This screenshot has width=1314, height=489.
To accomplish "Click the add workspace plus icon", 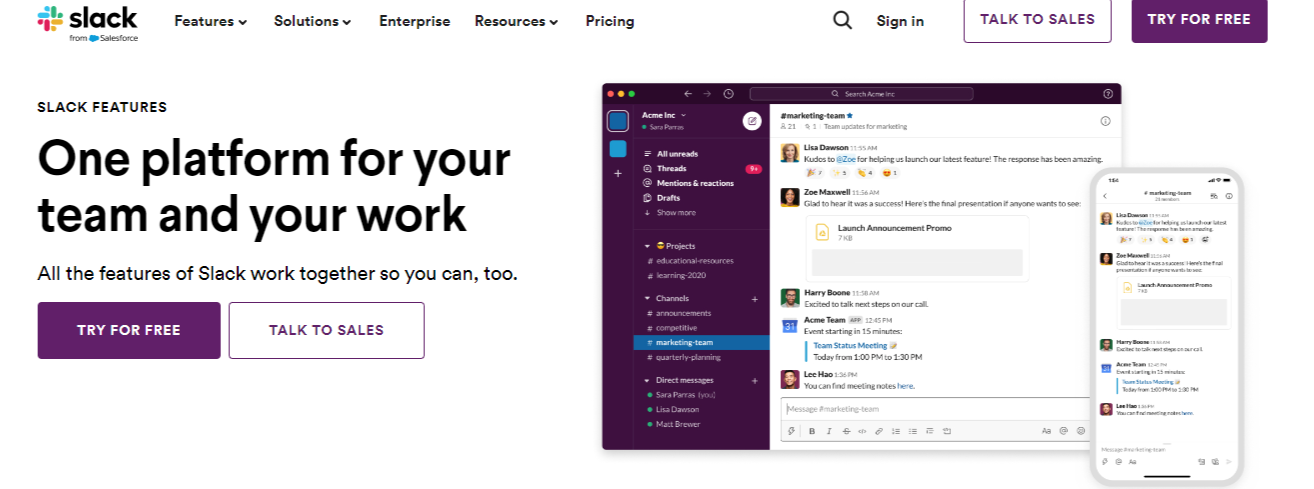I will pos(618,173).
